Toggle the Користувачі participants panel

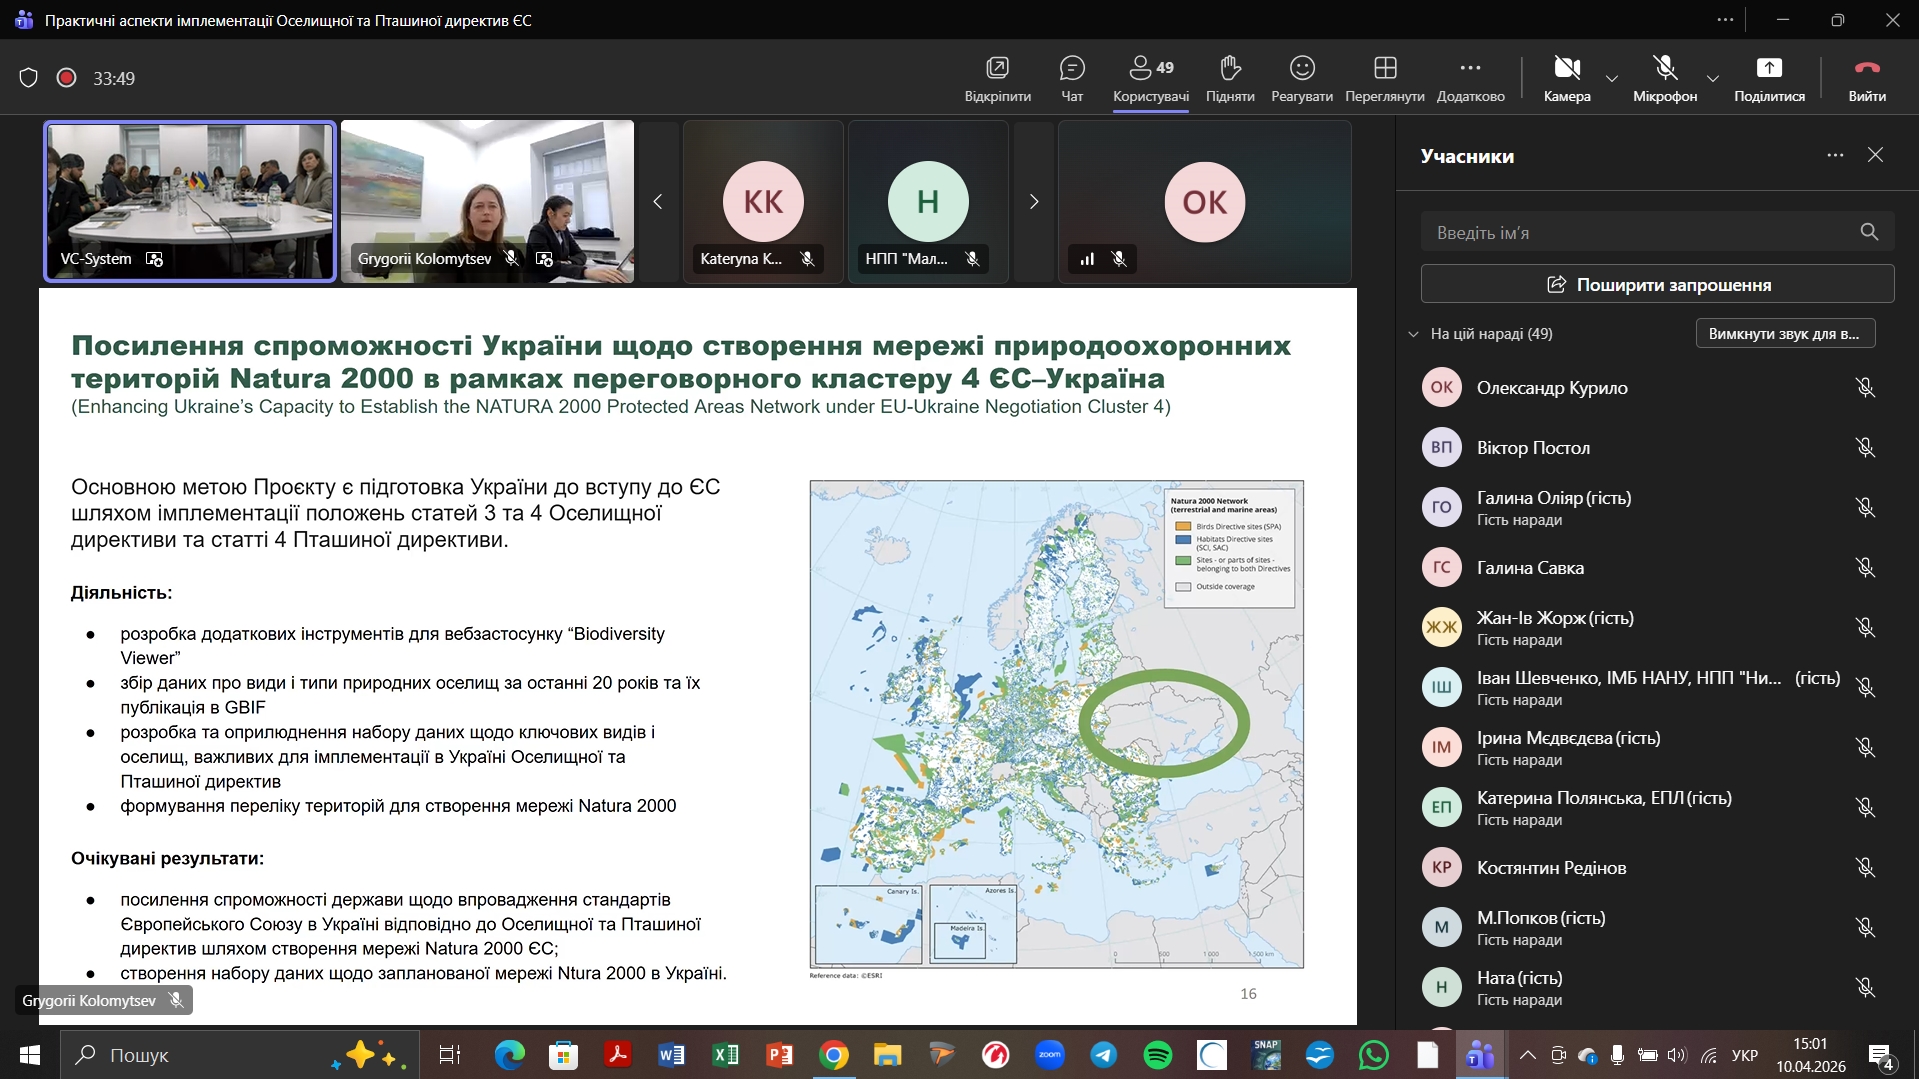(1150, 78)
